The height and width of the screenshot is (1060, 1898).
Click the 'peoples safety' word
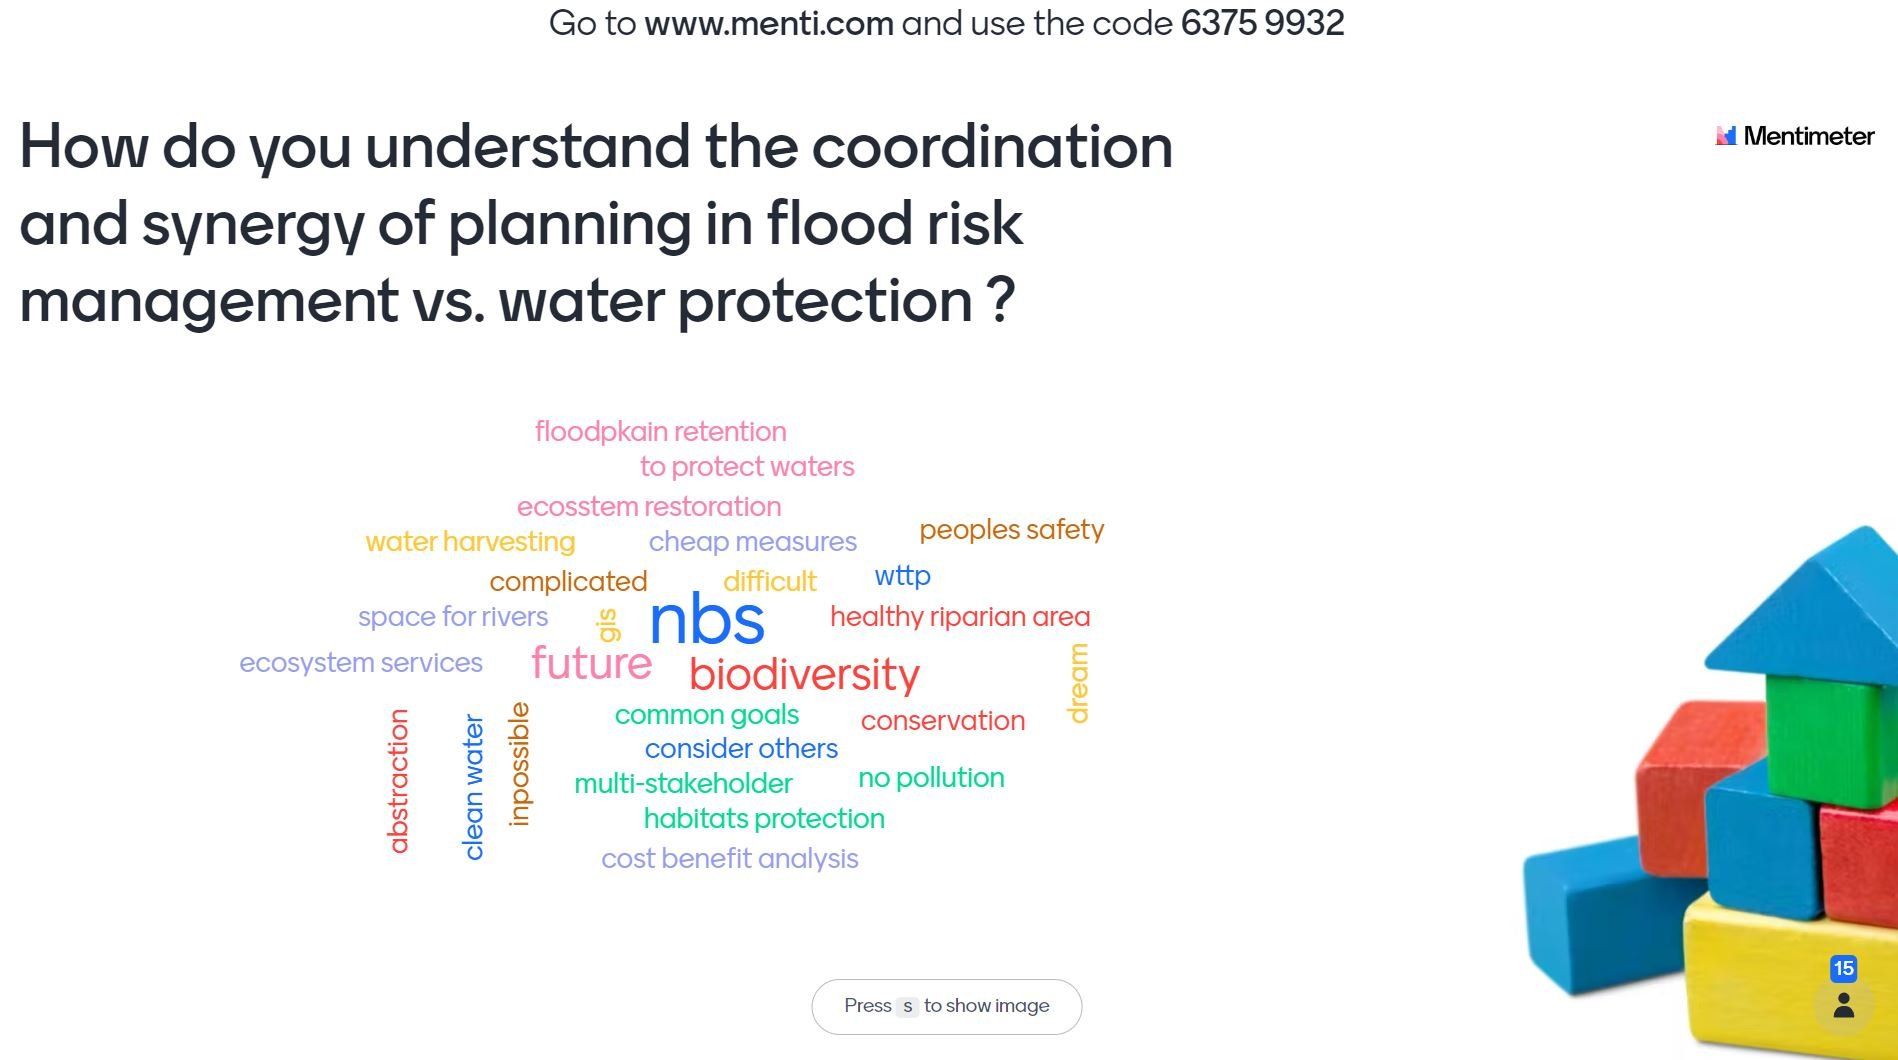(1011, 530)
